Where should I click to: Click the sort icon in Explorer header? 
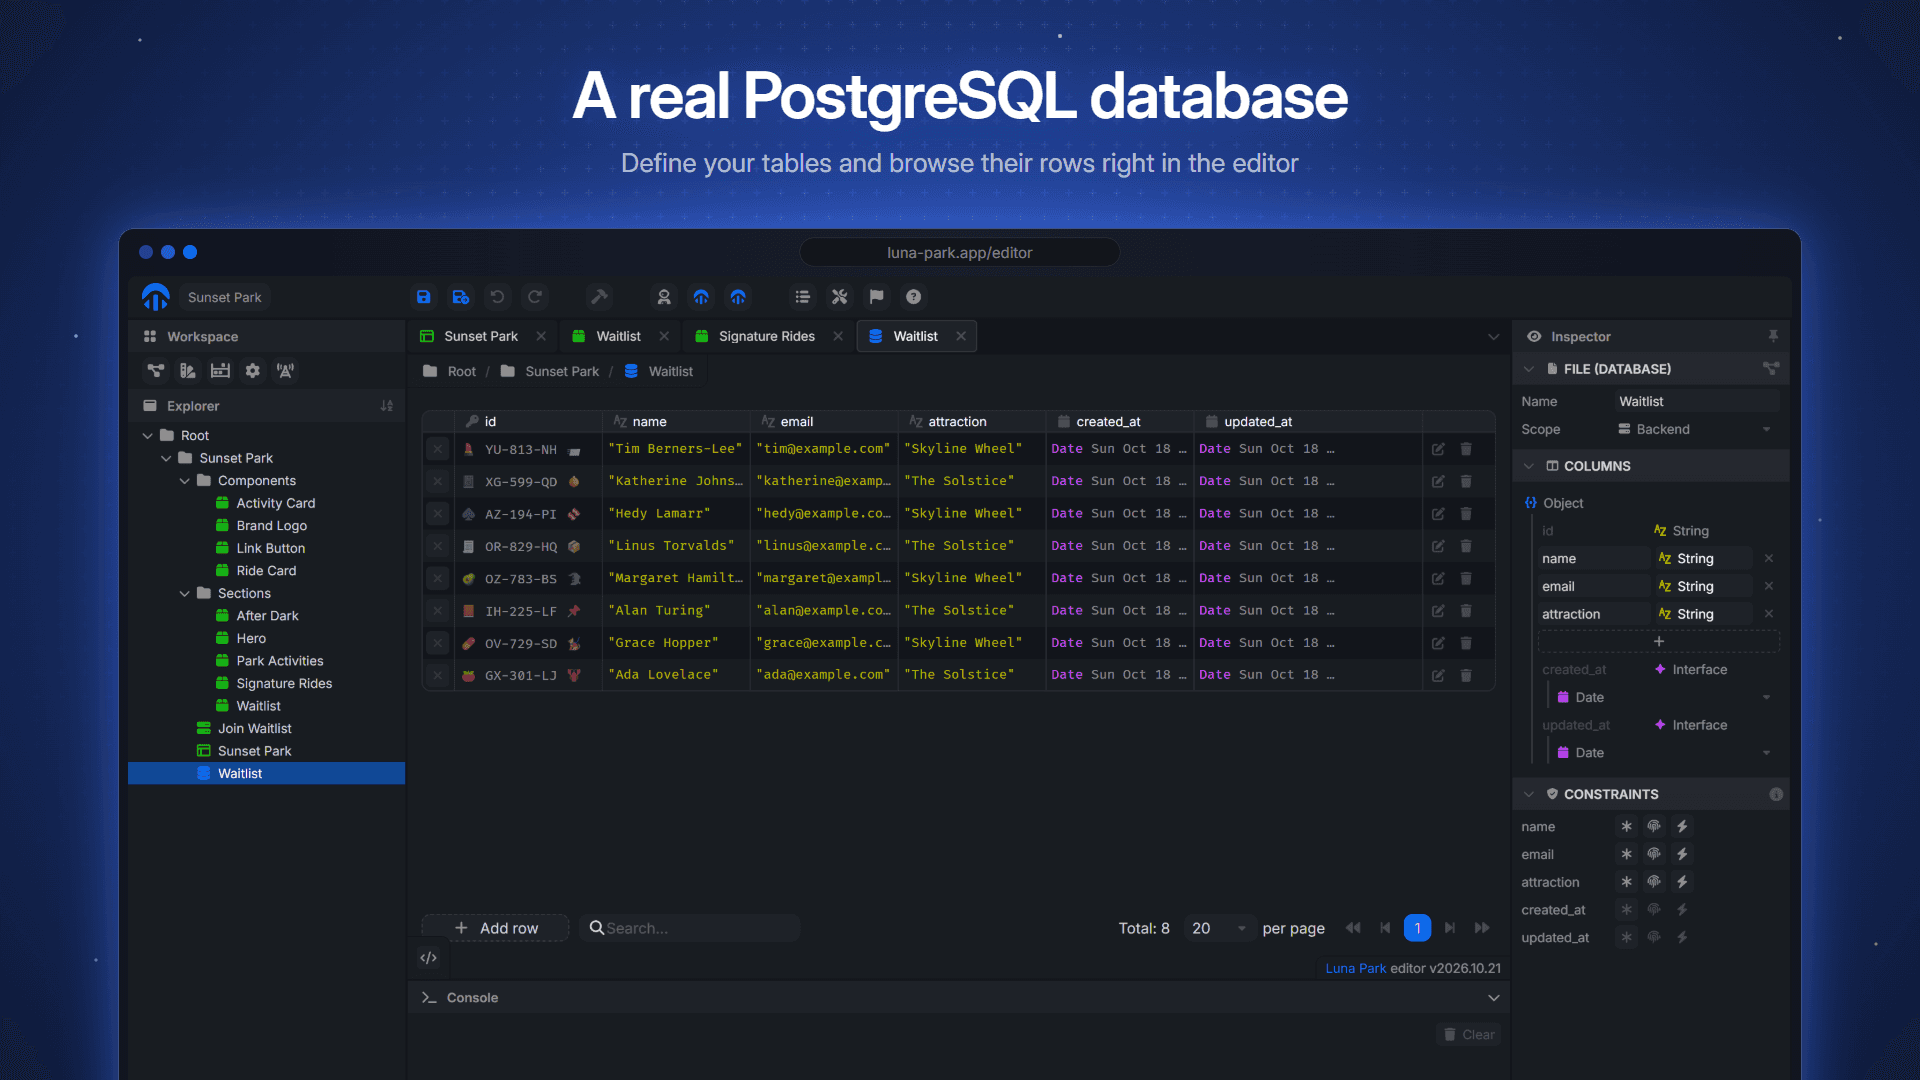(x=387, y=406)
